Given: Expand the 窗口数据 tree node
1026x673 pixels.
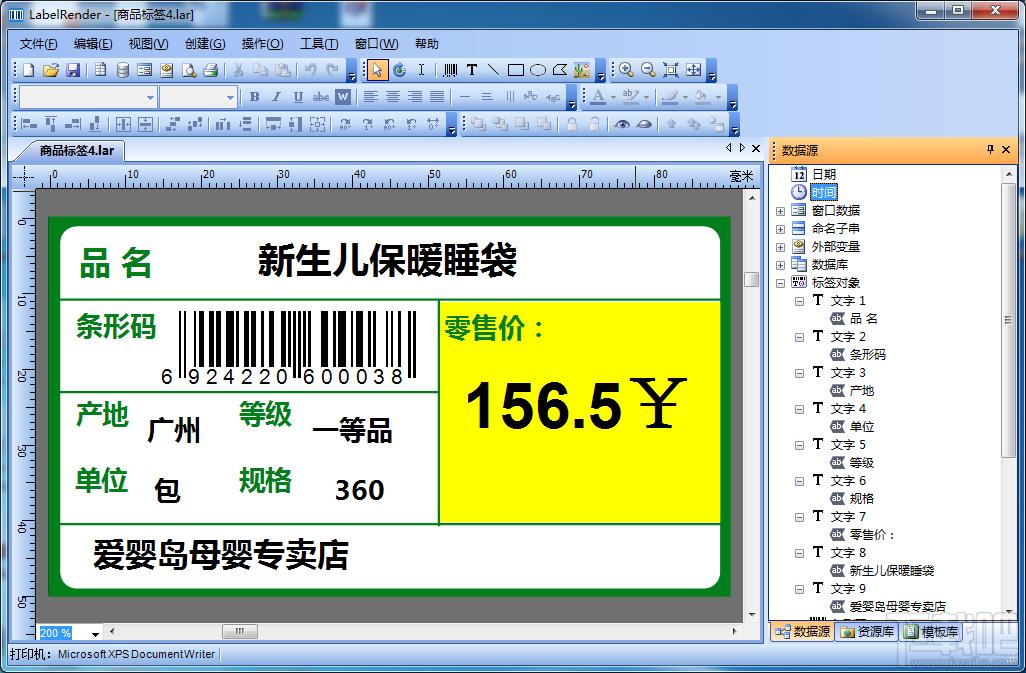Looking at the screenshot, I should (x=780, y=211).
